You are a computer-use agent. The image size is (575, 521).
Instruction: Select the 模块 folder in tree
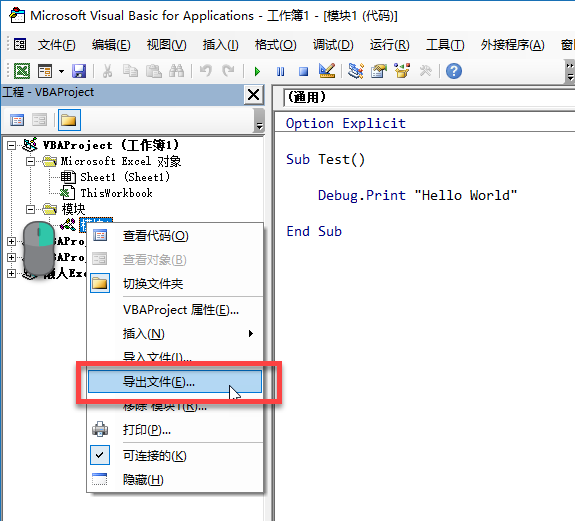pos(73,209)
